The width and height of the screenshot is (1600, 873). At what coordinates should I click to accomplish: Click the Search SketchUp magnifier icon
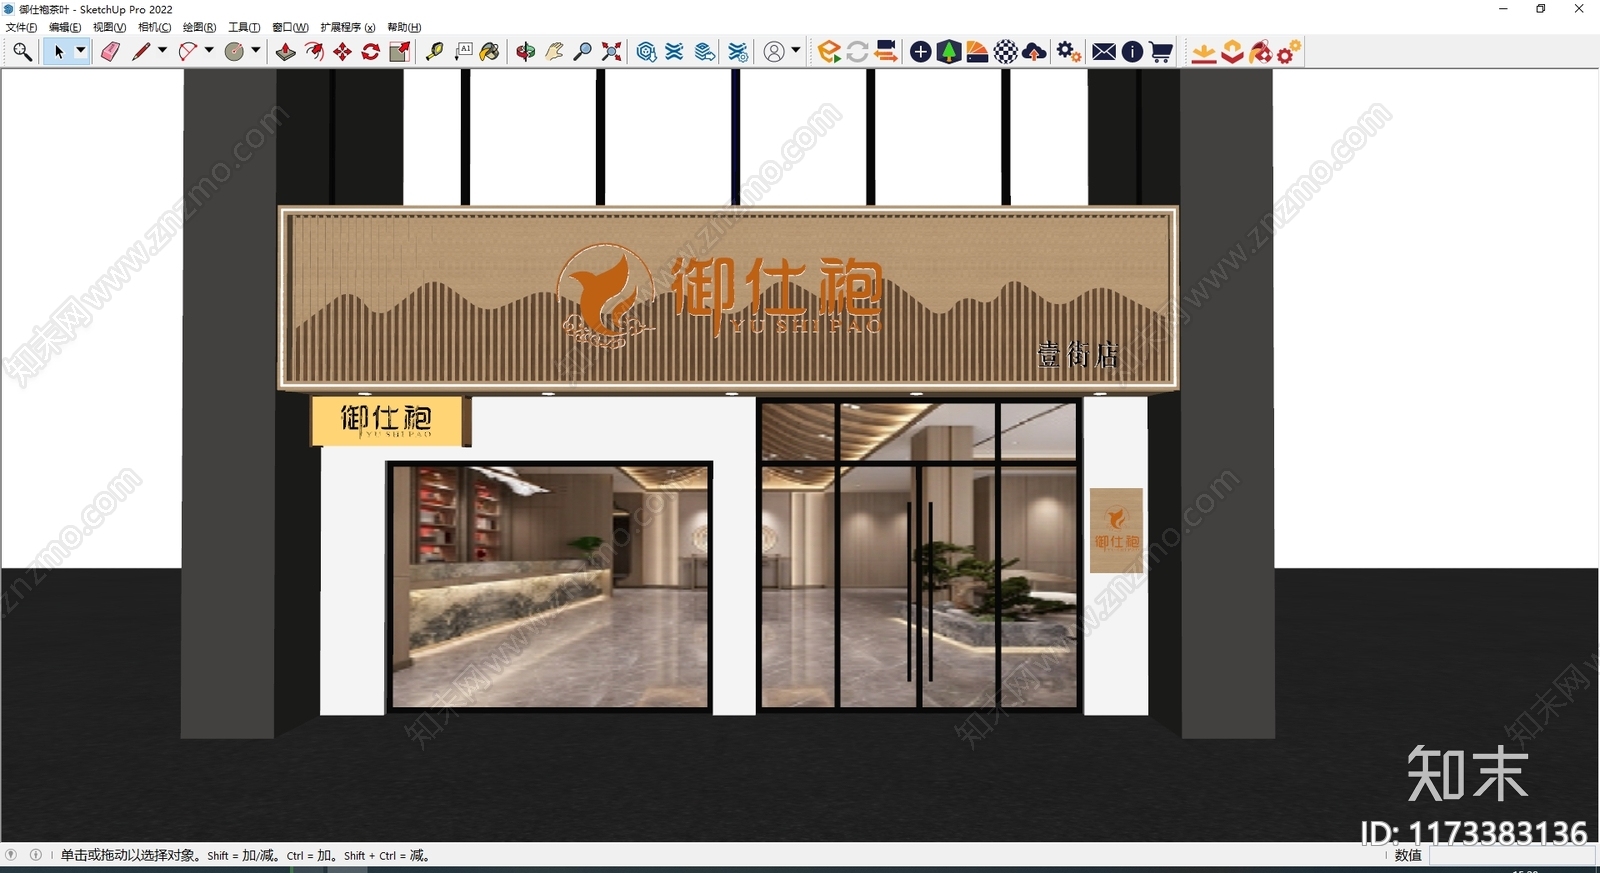coord(22,52)
